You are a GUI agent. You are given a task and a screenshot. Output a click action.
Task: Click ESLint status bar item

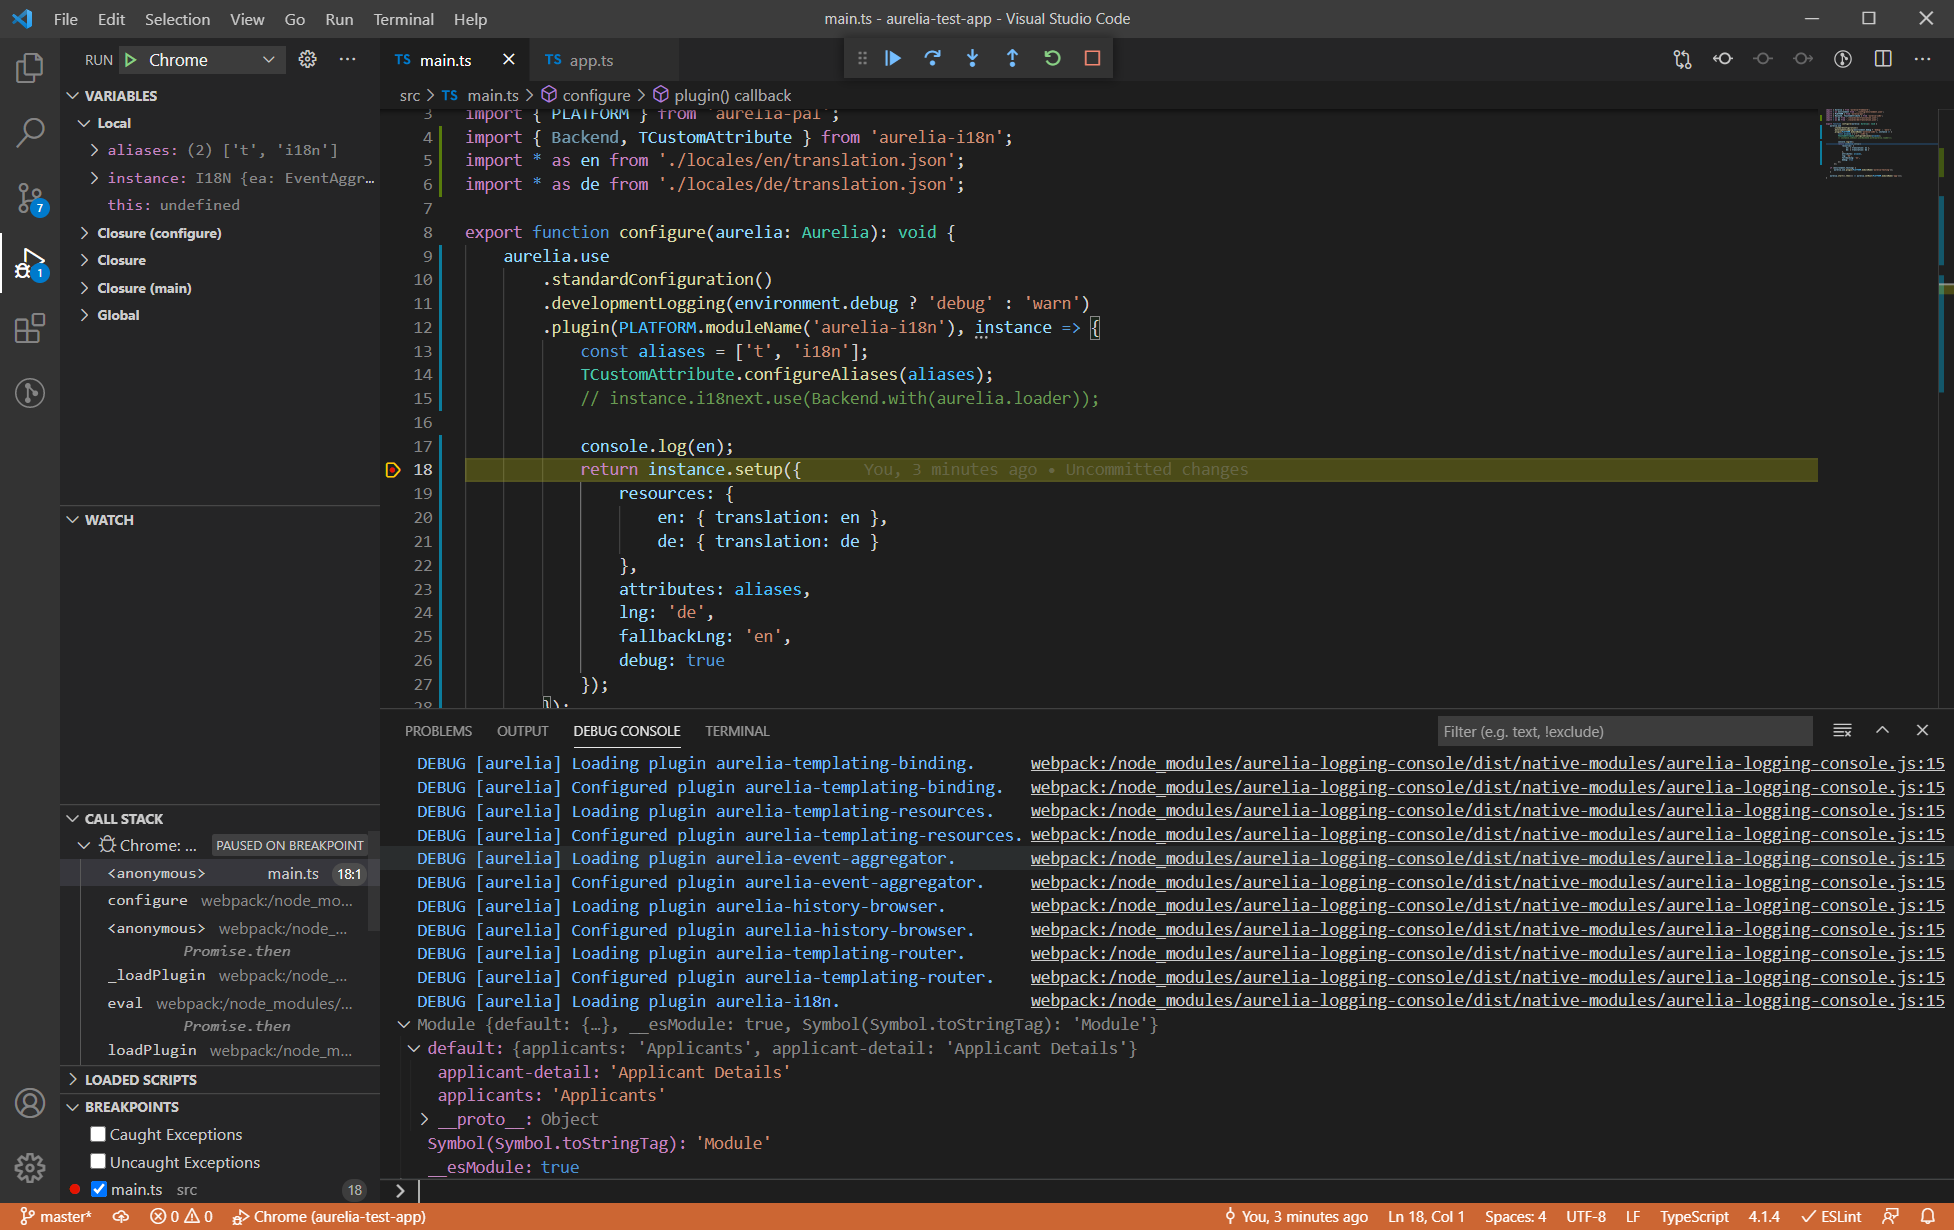tap(1831, 1217)
